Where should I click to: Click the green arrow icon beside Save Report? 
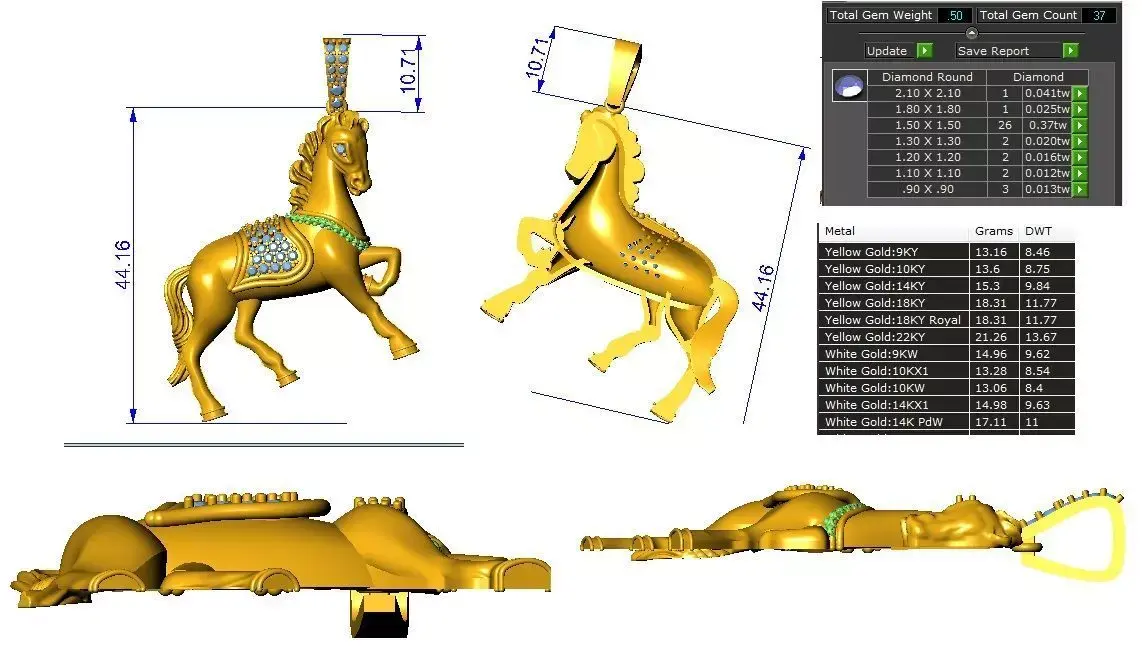coord(1069,50)
